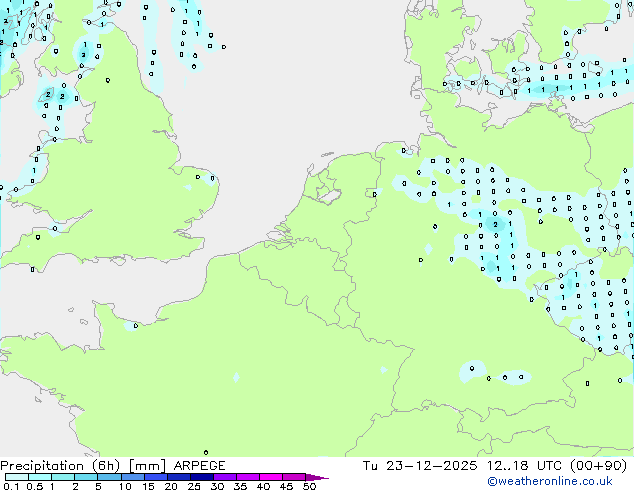The image size is (634, 490).
Task: Click the 25–30 mm dark navy legend swatch
Action: click(201, 477)
